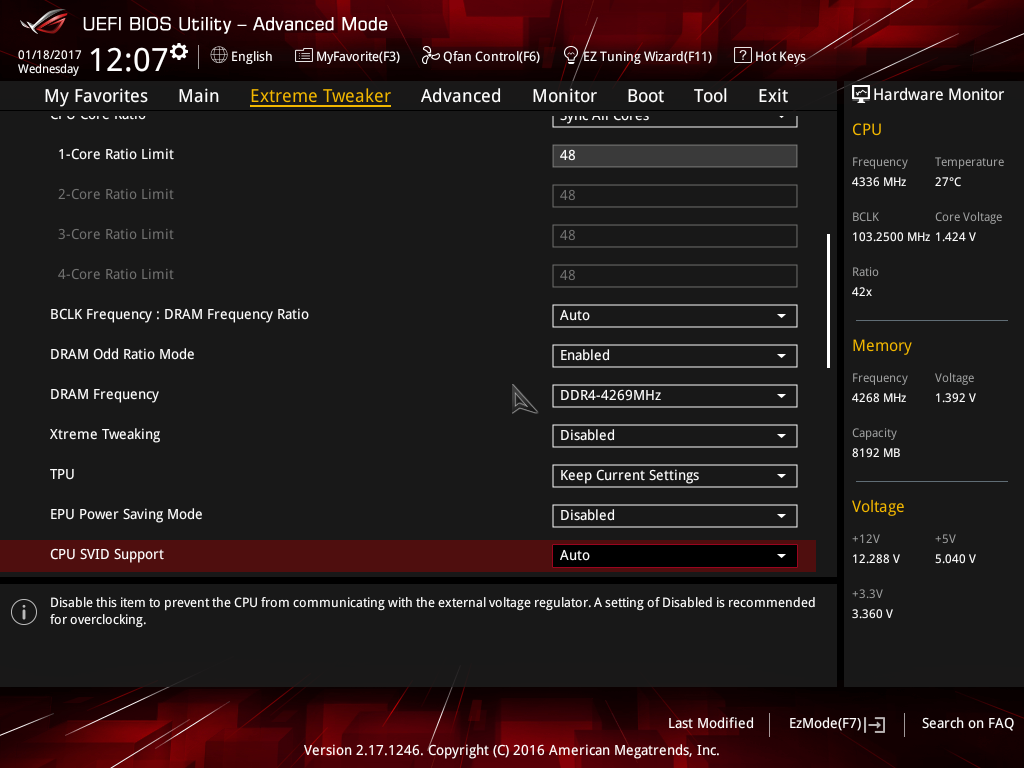
Task: Click the EzMode exit arrow icon
Action: click(x=877, y=724)
